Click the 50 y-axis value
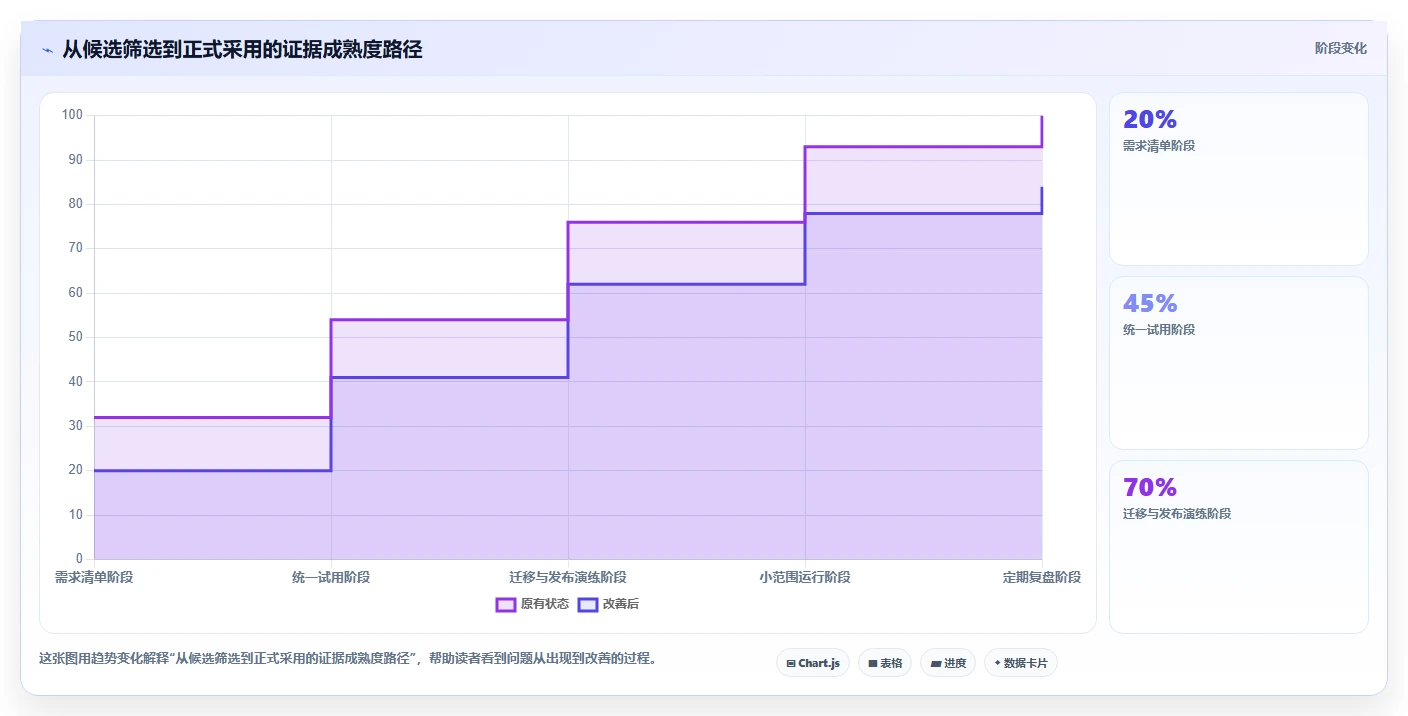Image resolution: width=1408 pixels, height=716 pixels. click(x=75, y=337)
